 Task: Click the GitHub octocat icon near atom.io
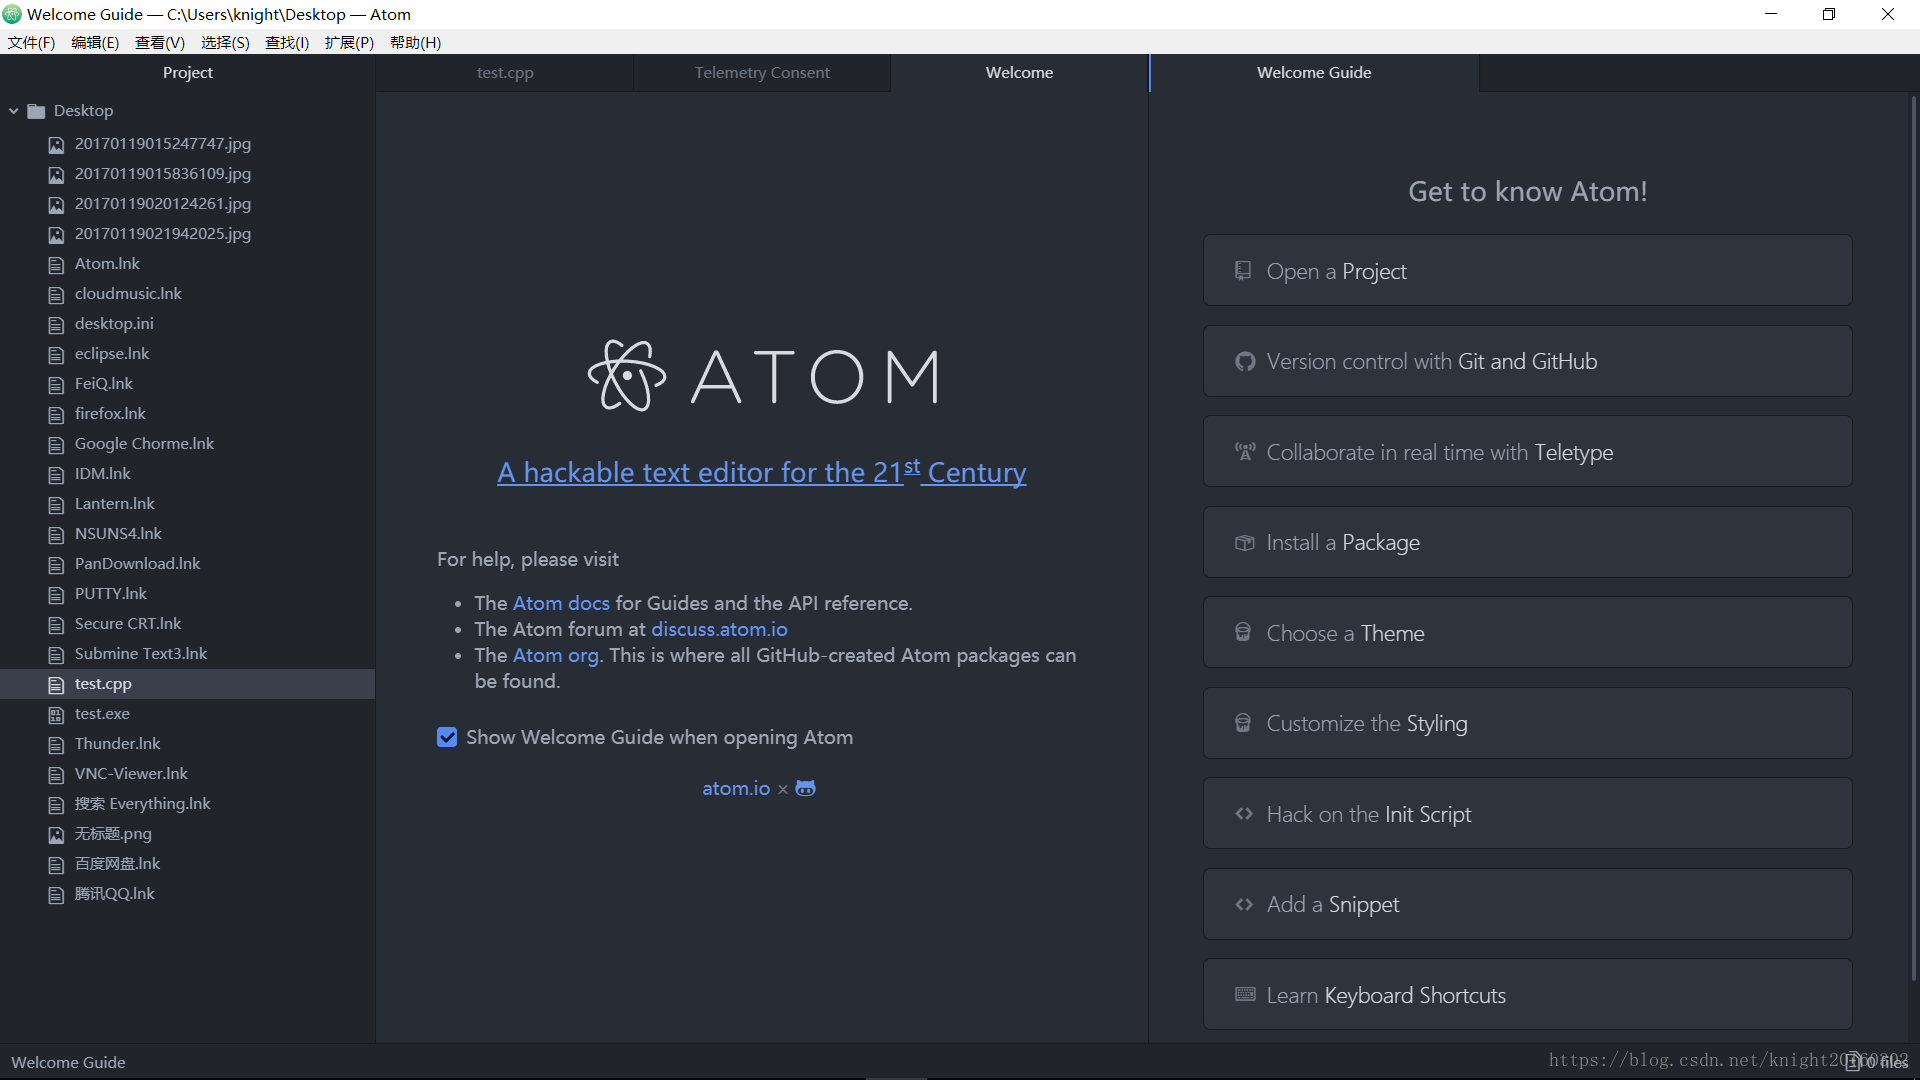[805, 788]
